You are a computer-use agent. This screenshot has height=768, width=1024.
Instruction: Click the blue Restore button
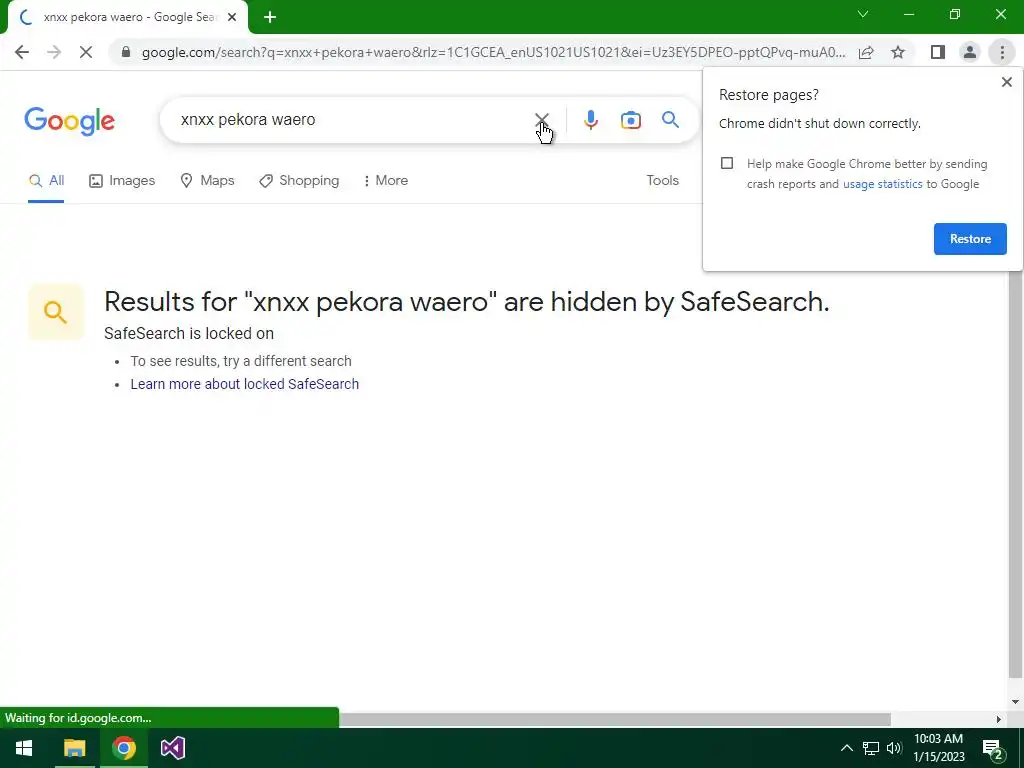[970, 239]
